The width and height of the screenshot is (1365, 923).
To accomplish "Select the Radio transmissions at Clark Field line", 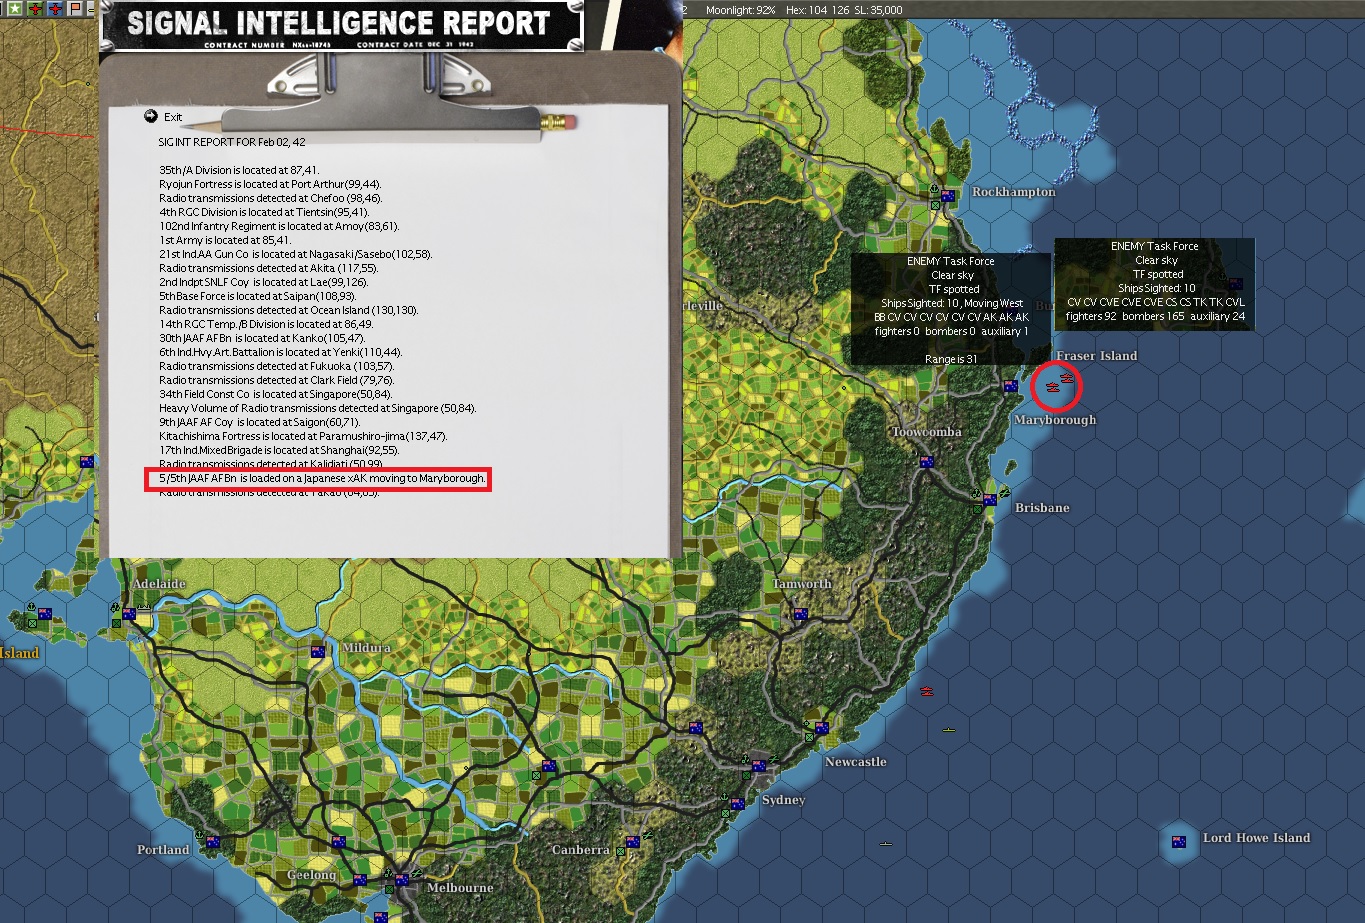I will pos(277,380).
